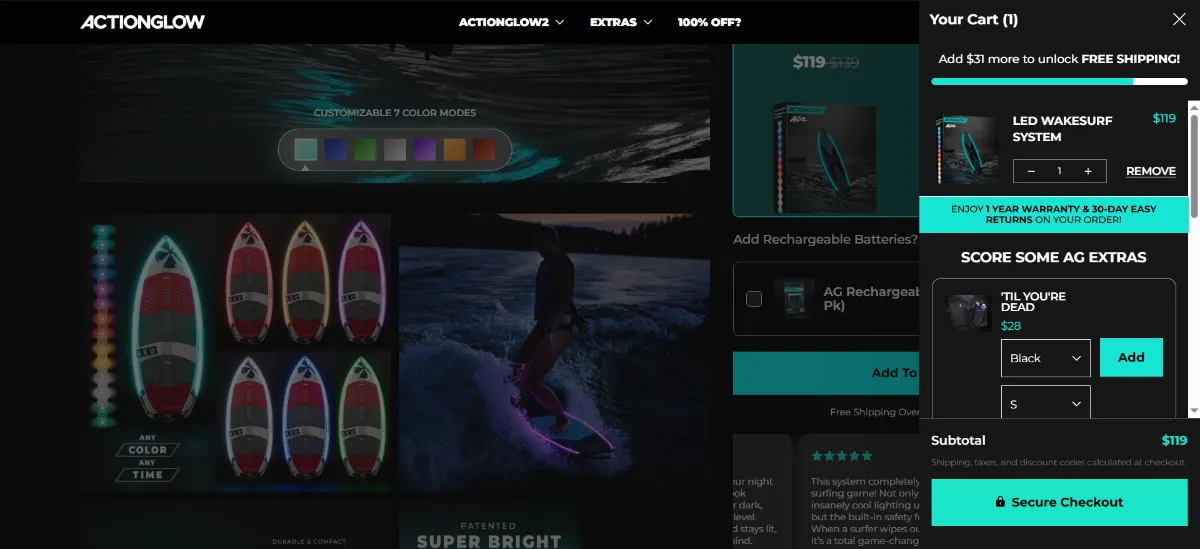
Task: Select the orange color mode swatch
Action: point(454,150)
